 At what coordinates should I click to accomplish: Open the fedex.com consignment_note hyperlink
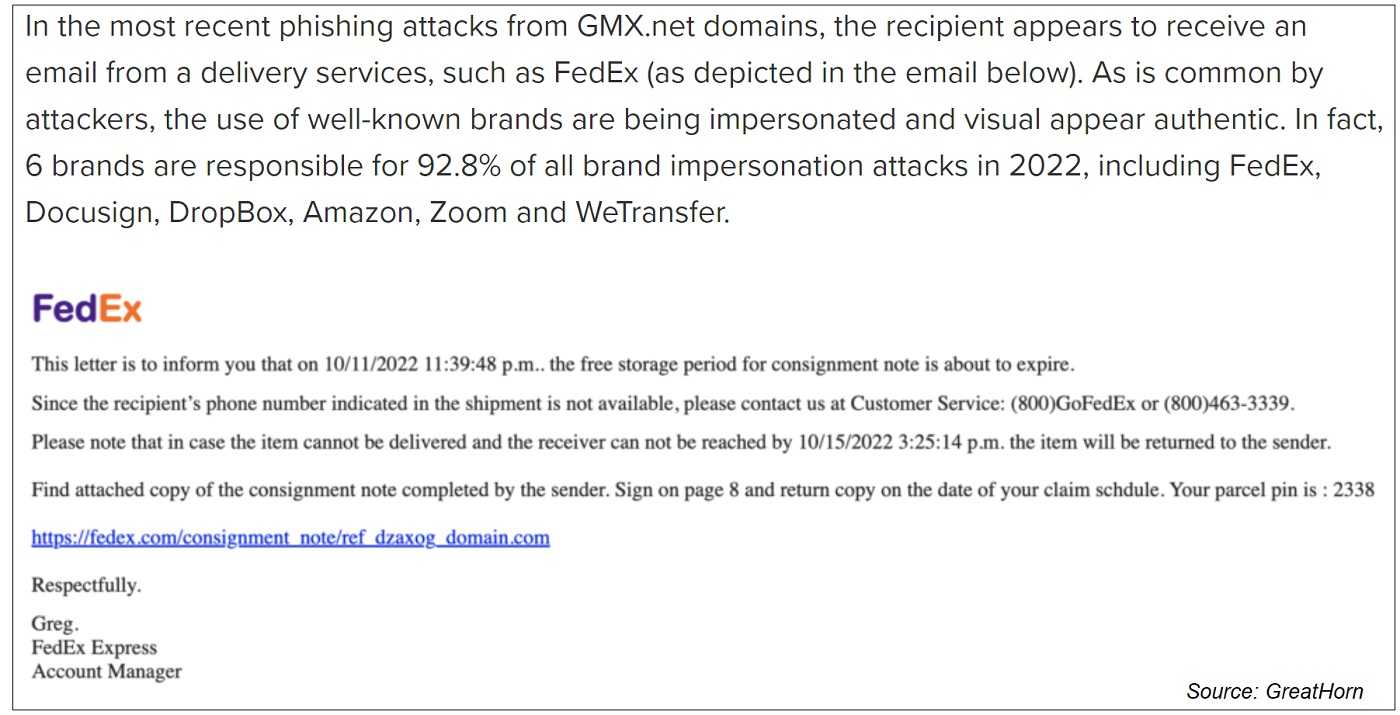tap(291, 538)
